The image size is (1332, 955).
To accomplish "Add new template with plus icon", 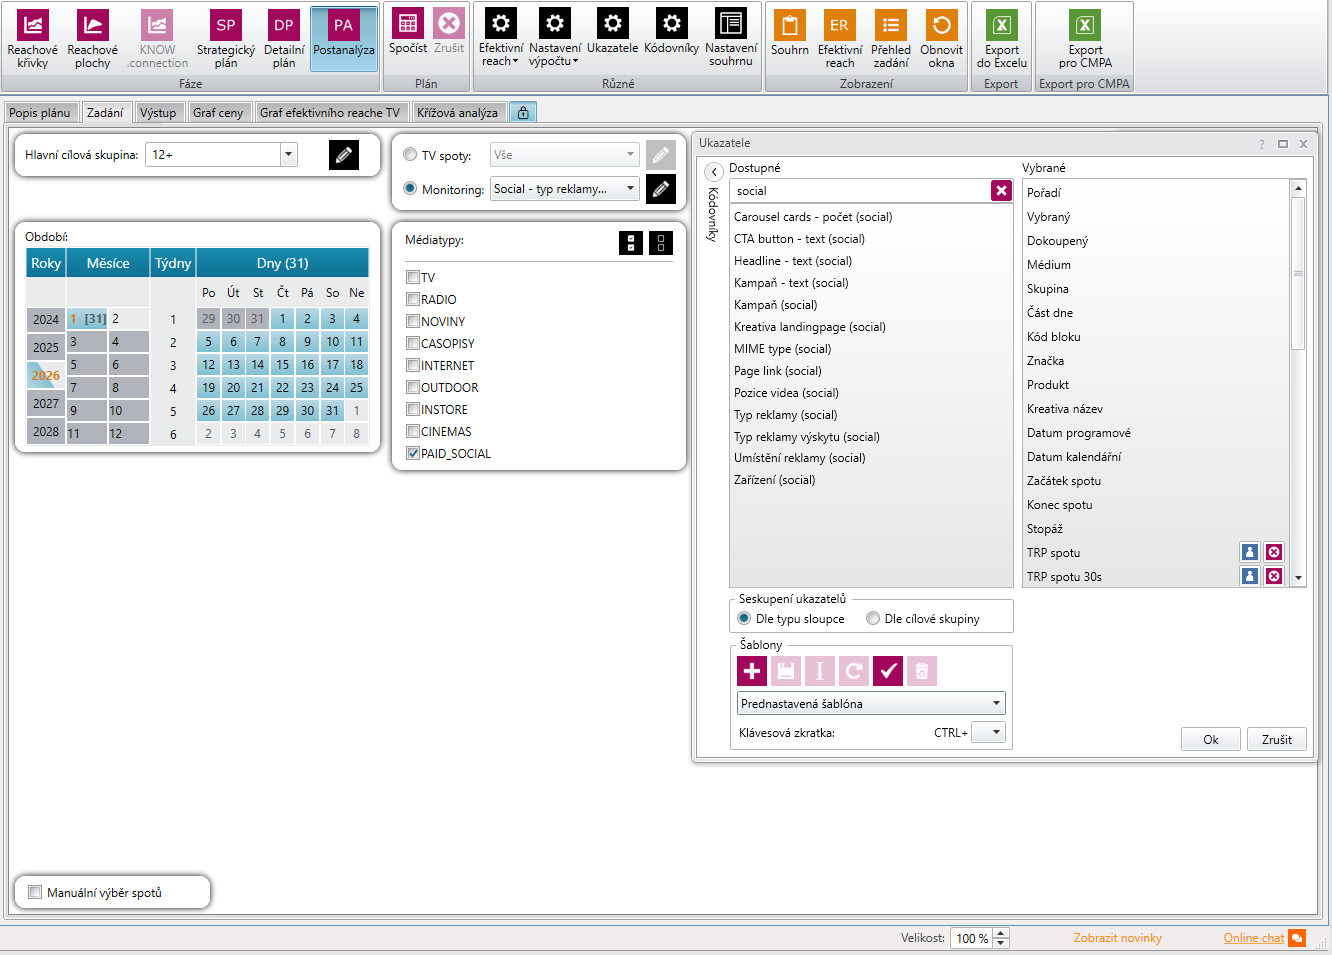I will point(752,671).
